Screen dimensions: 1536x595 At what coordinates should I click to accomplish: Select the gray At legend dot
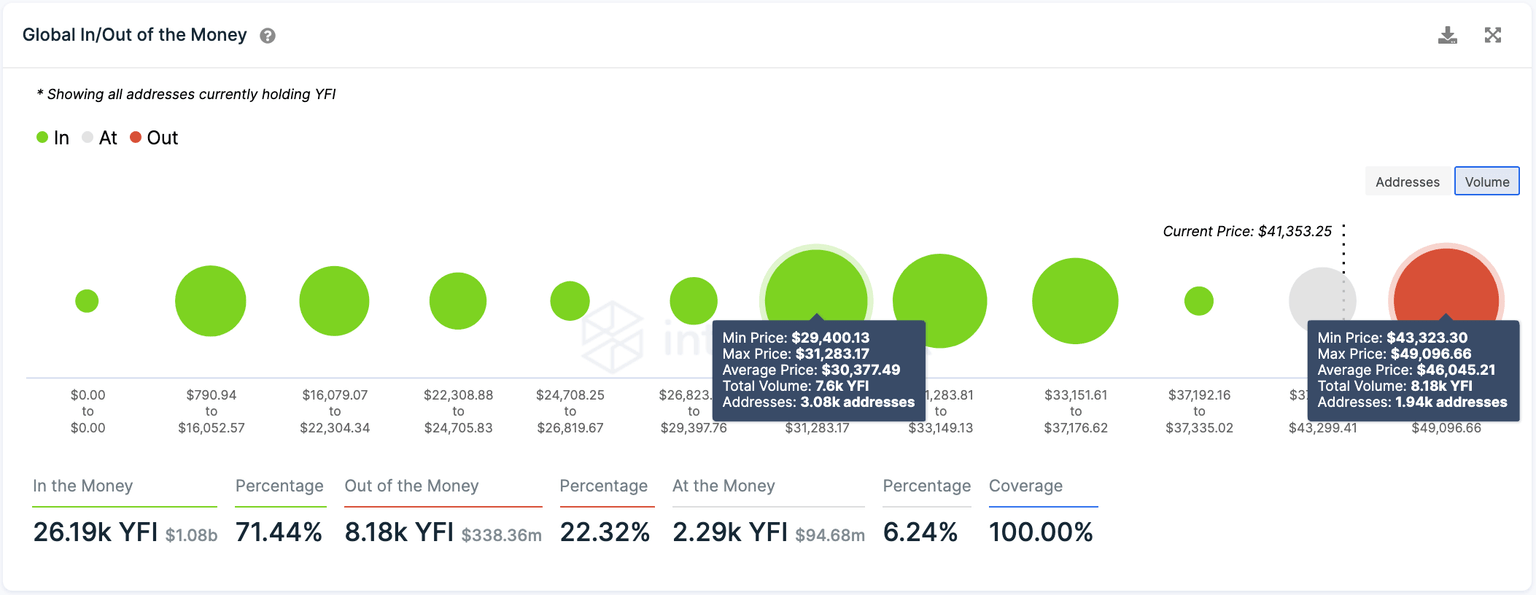coord(89,137)
